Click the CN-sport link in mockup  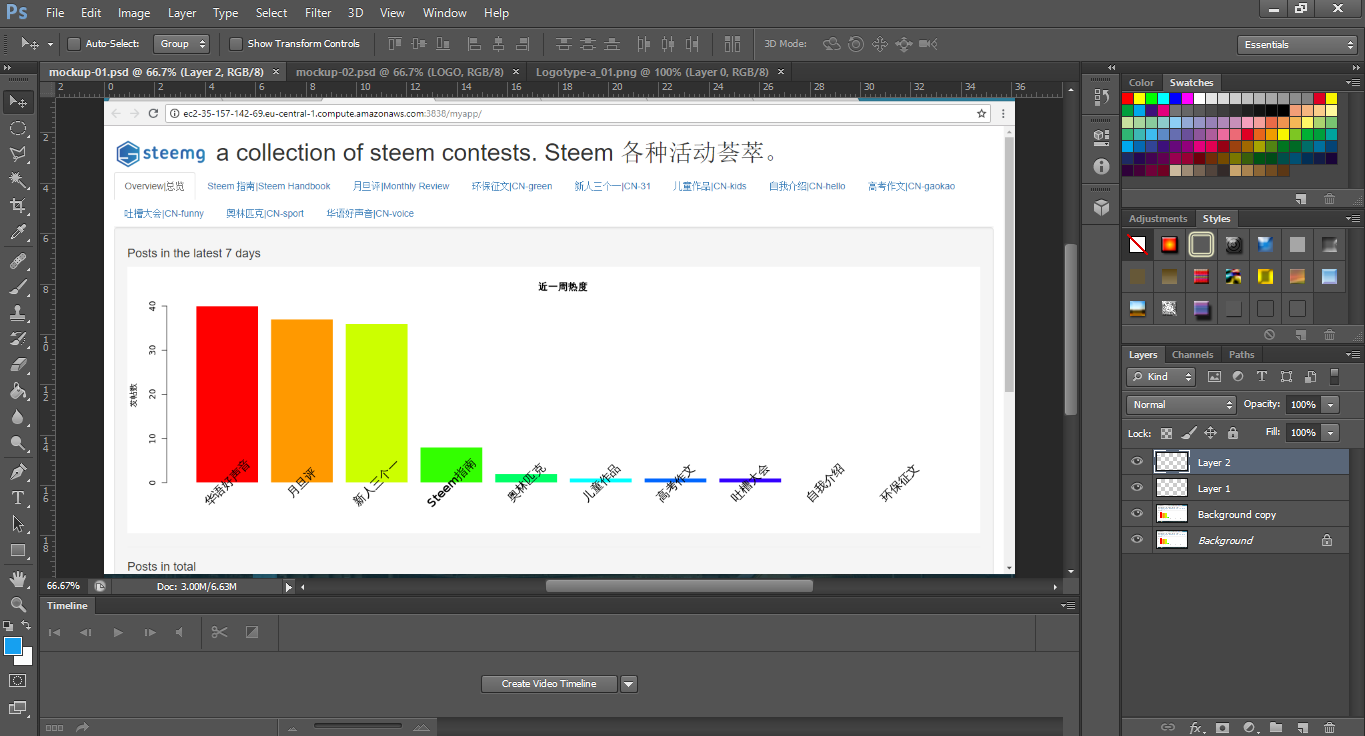265,213
